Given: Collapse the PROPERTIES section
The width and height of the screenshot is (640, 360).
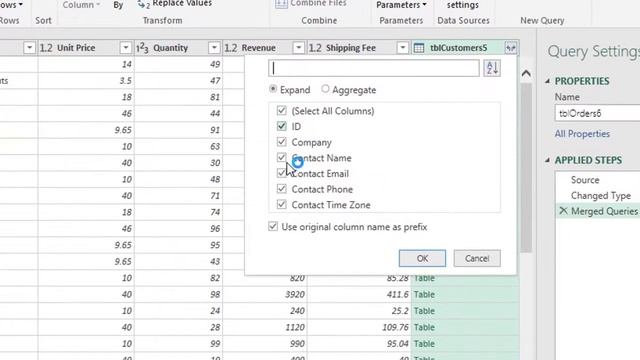Looking at the screenshot, I should pos(547,81).
